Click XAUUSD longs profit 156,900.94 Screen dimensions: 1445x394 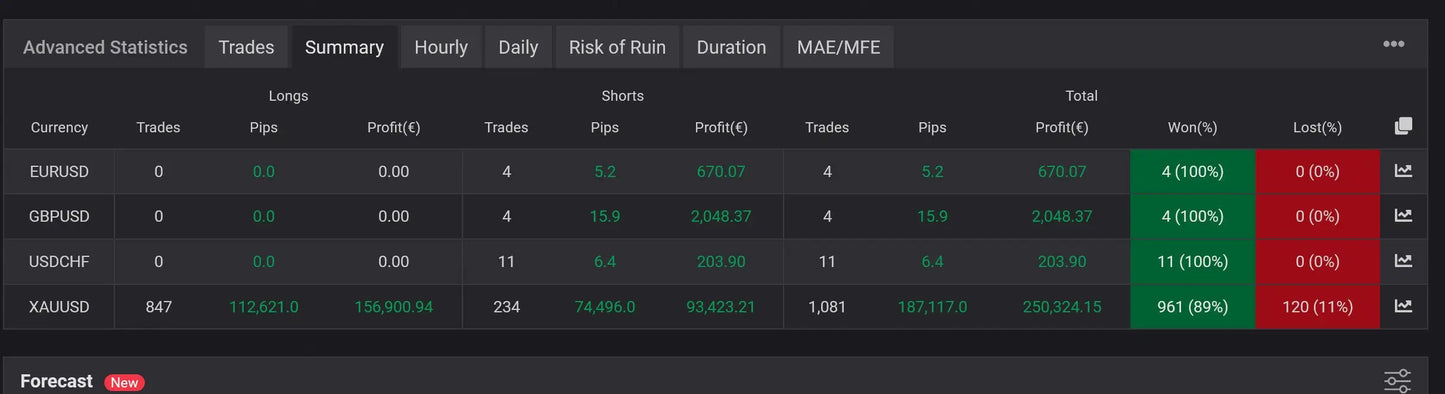pyautogui.click(x=393, y=307)
